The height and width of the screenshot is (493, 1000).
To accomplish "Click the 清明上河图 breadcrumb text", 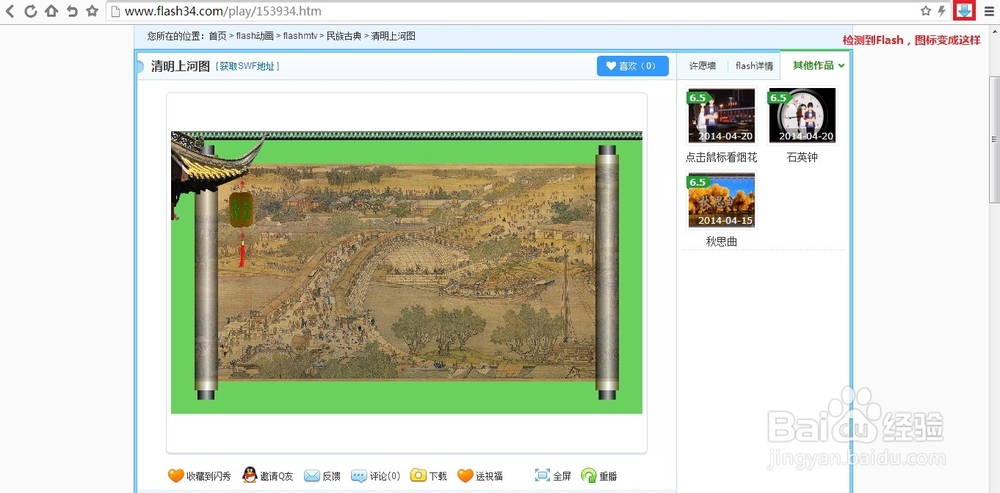I will tap(393, 36).
